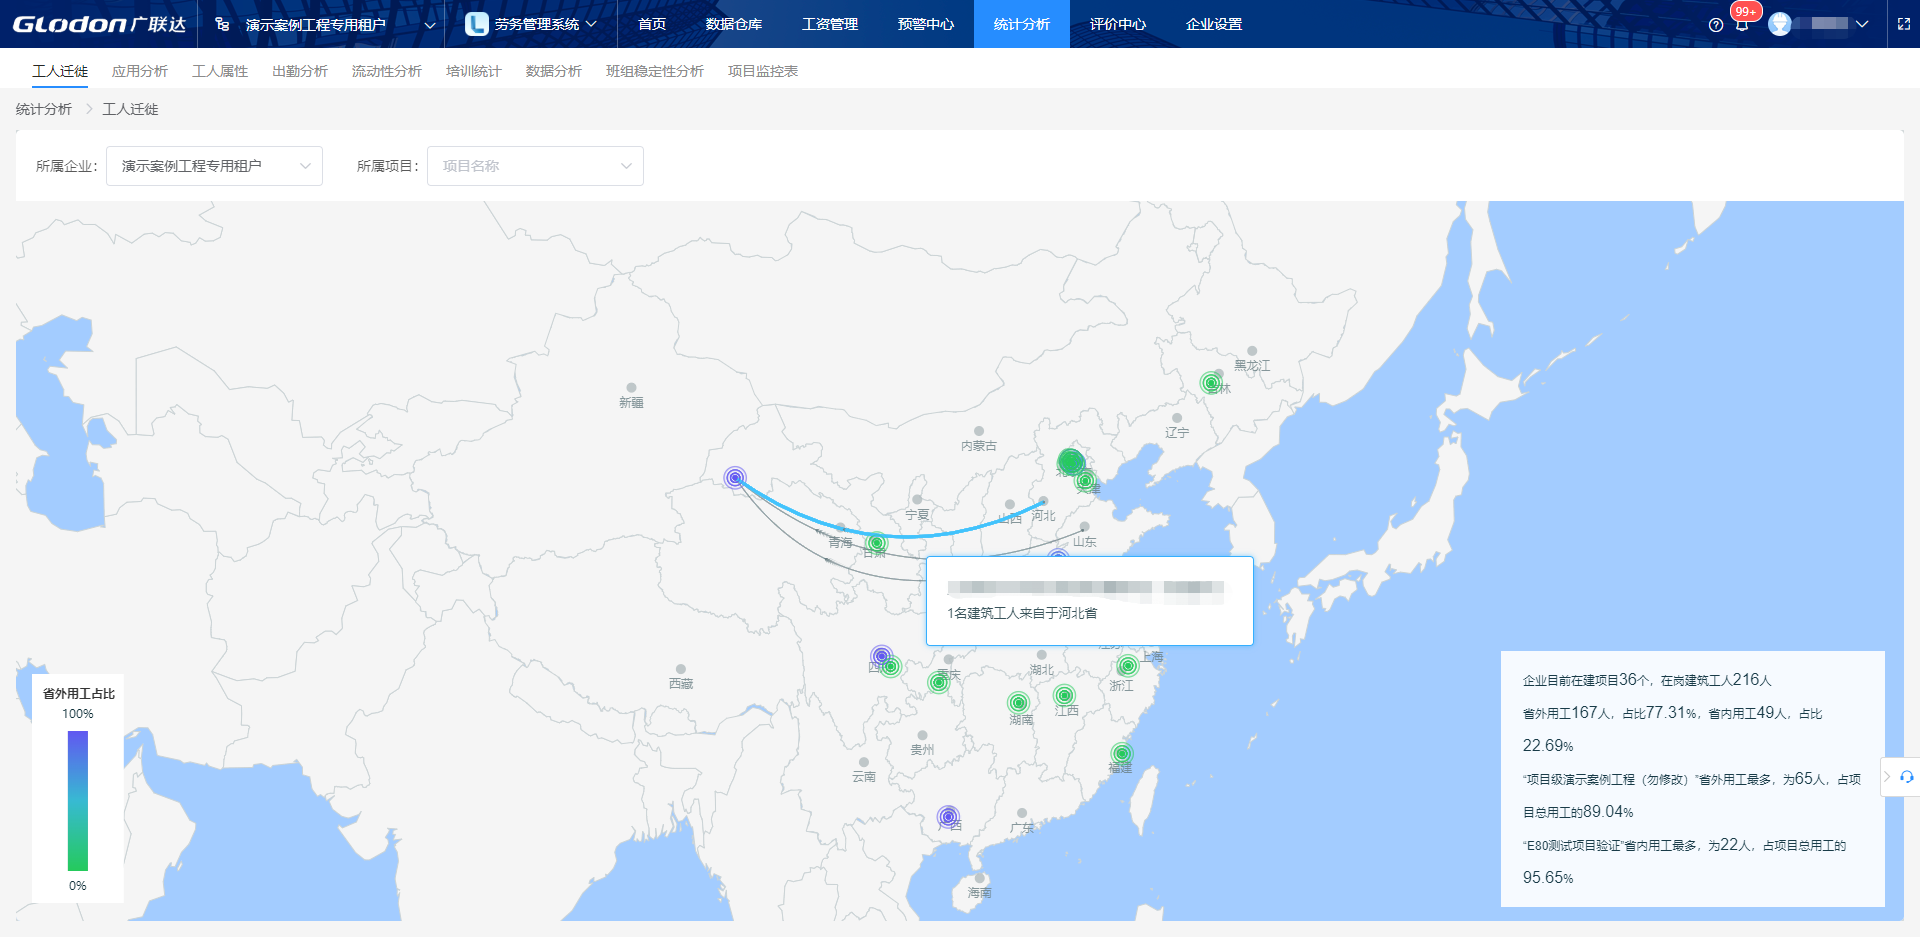This screenshot has width=1920, height=937.
Task: Click the Glodon 广联达 logo
Action: [x=99, y=24]
